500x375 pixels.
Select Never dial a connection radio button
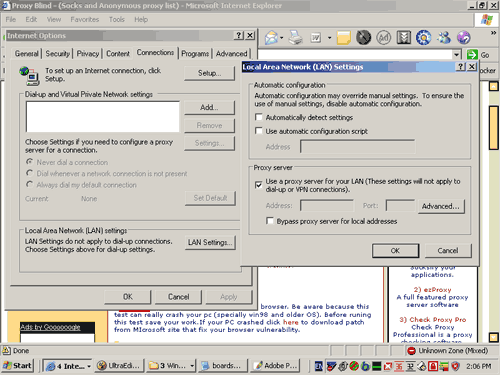click(29, 162)
